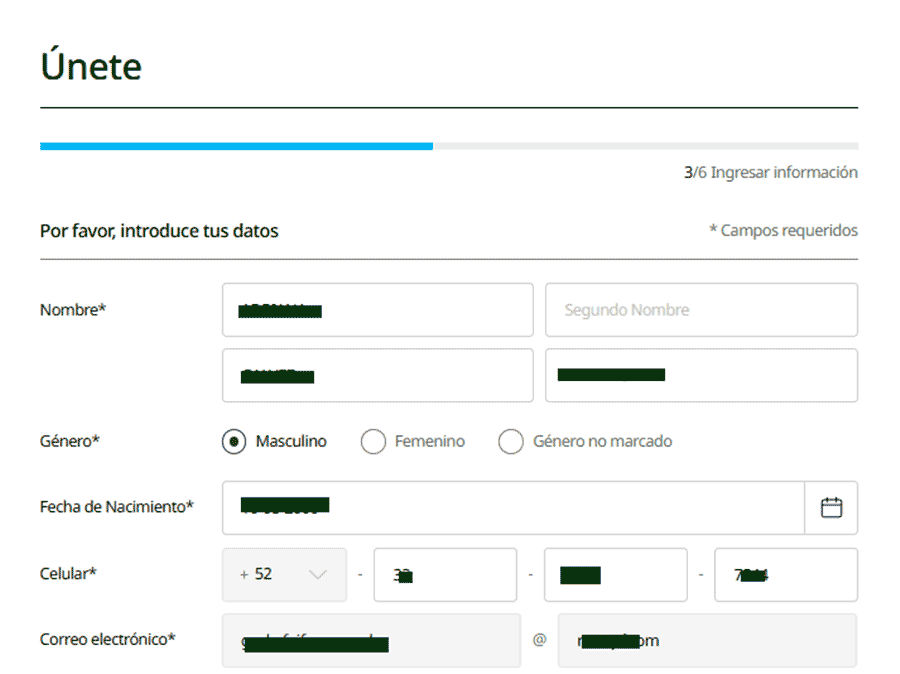Focus the first phone digits field
The height and width of the screenshot is (674, 900).
pos(445,575)
